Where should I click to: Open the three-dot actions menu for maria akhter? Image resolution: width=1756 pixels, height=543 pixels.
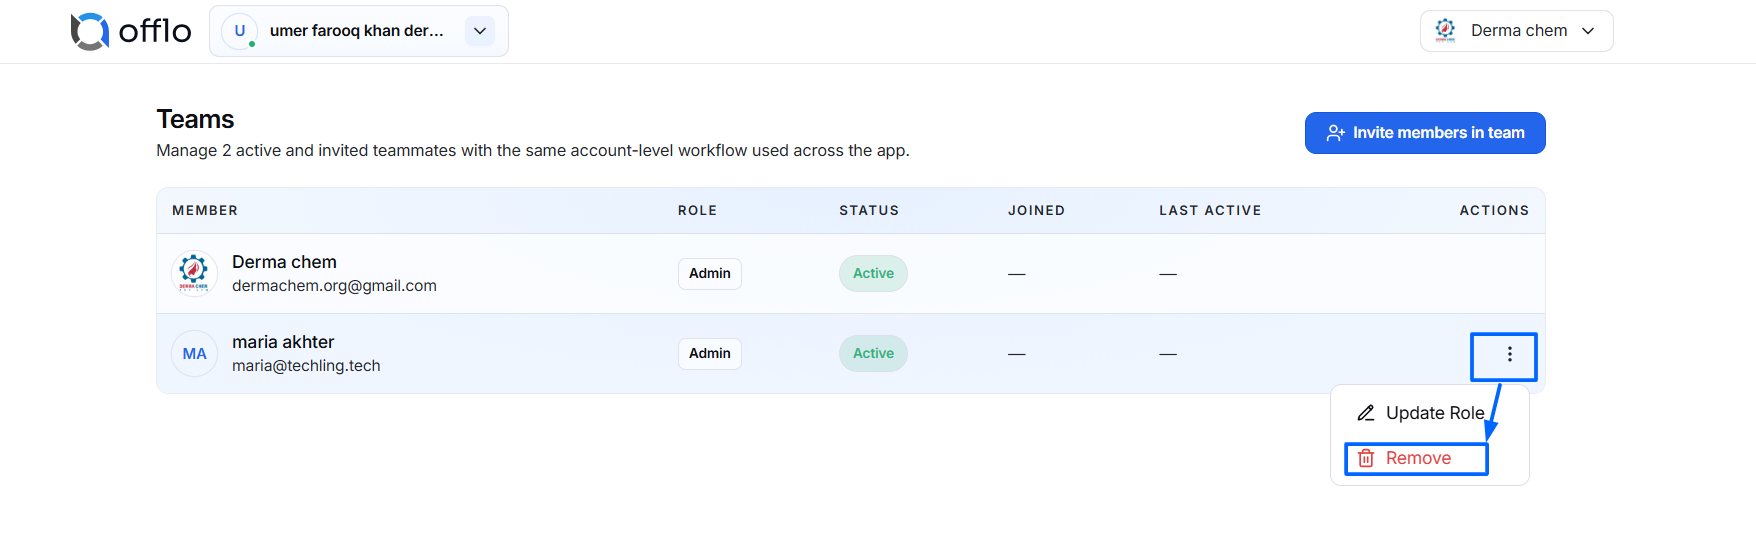point(1509,354)
